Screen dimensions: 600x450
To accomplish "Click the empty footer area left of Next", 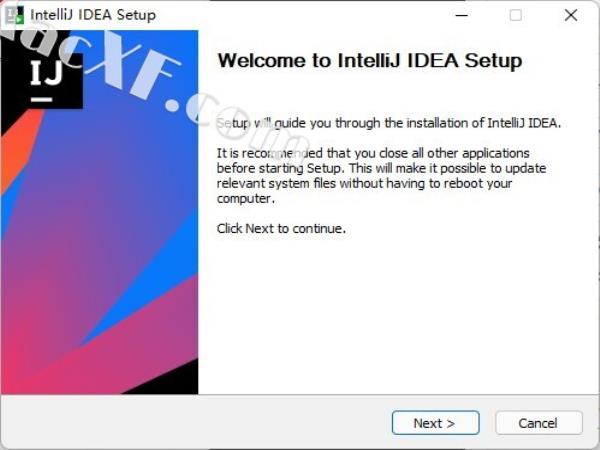I will coord(195,423).
